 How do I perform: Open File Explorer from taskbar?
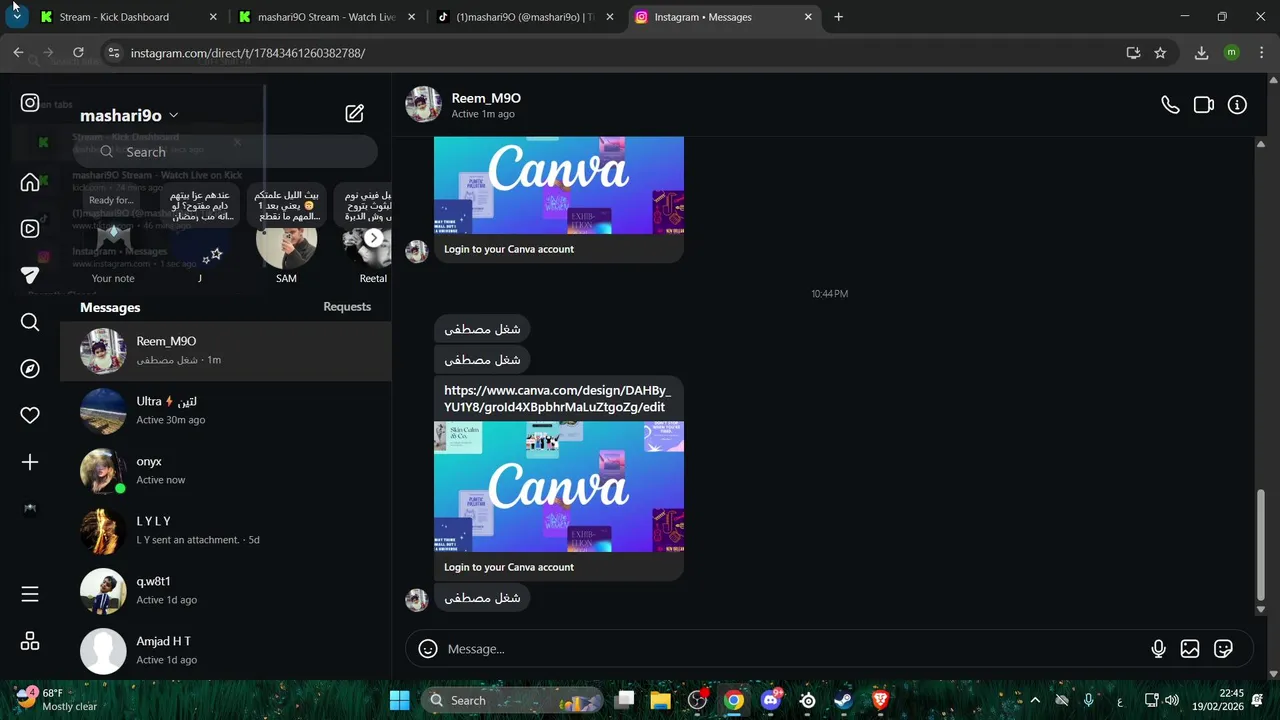pyautogui.click(x=660, y=700)
